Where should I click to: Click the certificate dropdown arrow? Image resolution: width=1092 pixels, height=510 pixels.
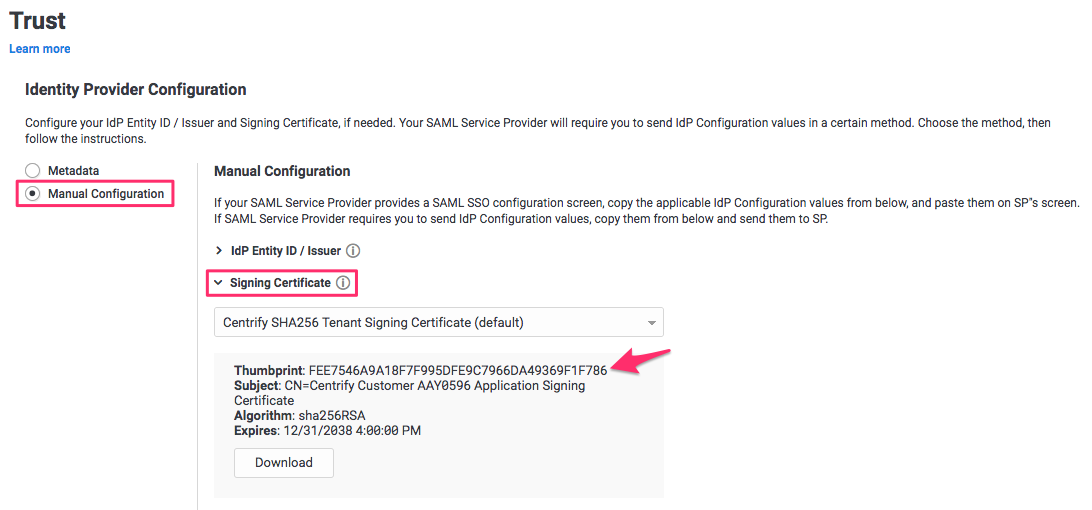pos(651,323)
